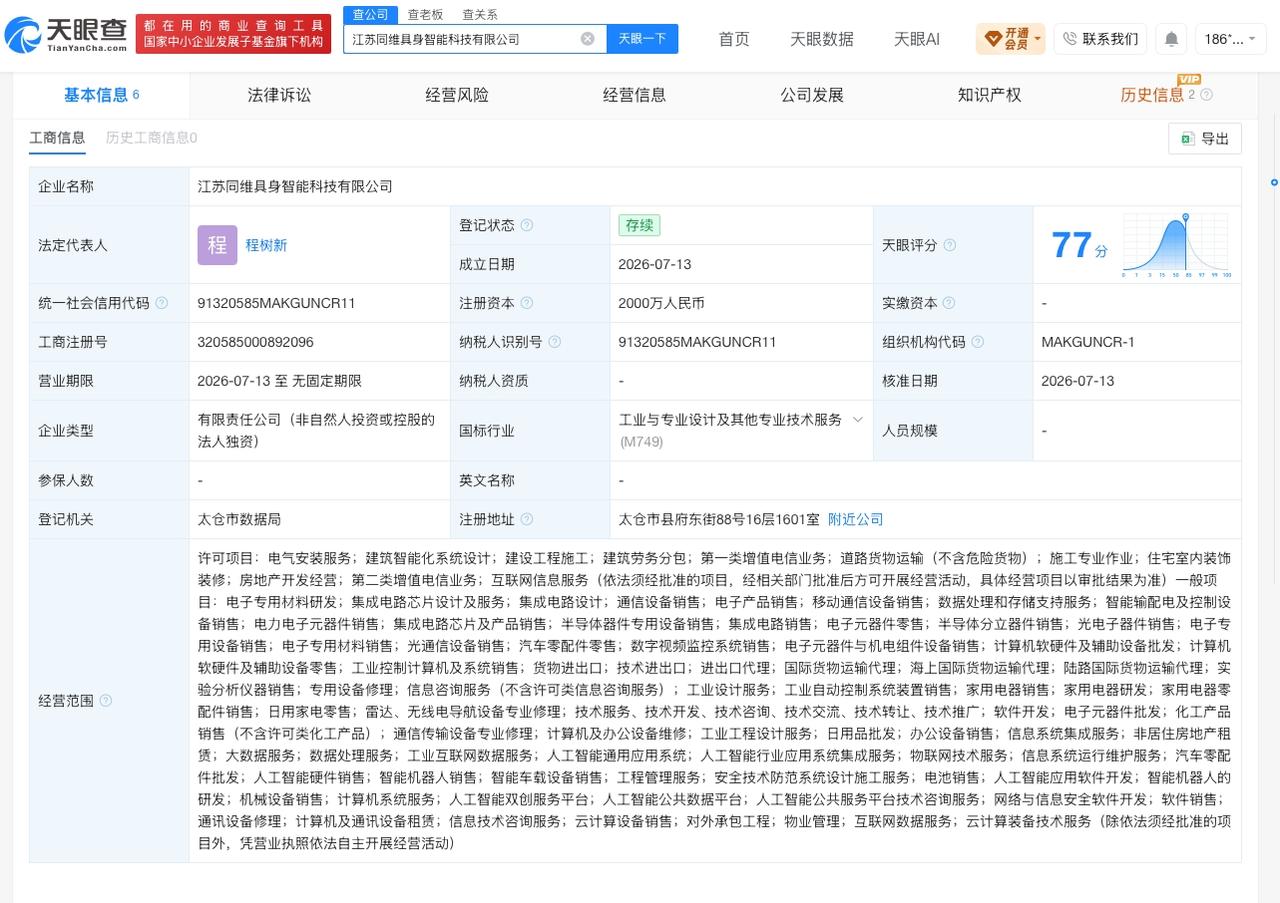This screenshot has width=1280, height=903.
Task: Switch to the 查老板 search tab
Action: tap(425, 14)
